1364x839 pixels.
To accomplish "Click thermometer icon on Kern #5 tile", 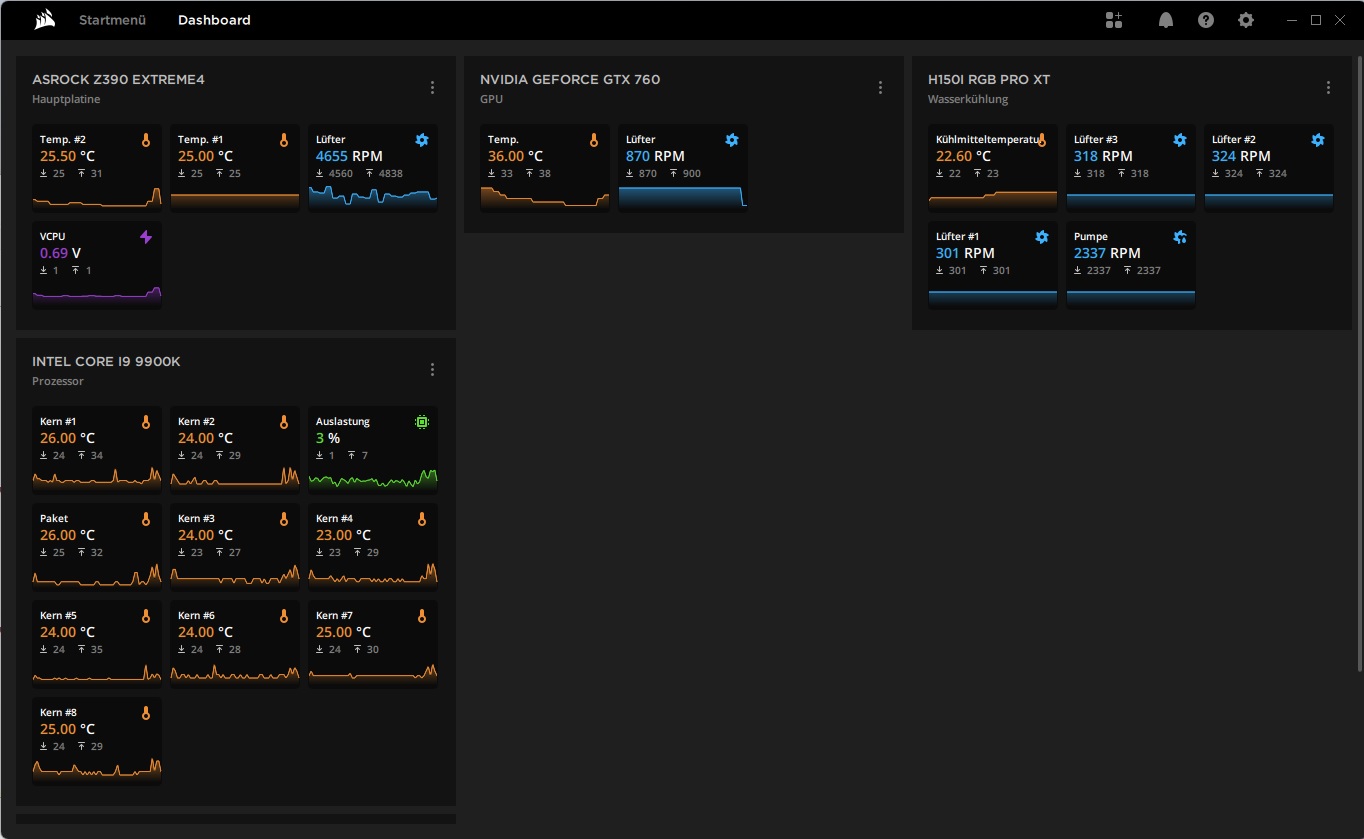I will pos(146,617).
